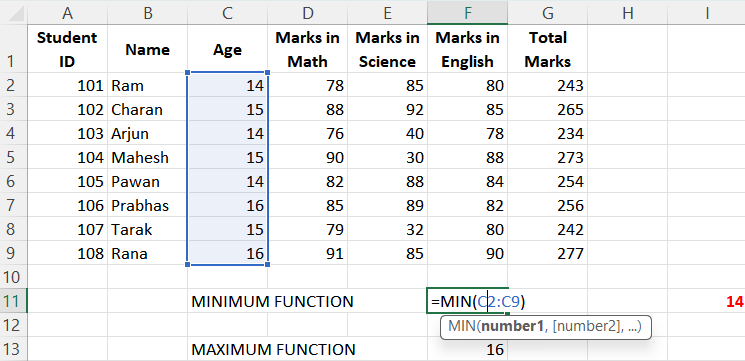Select column B header

[x=148, y=13]
